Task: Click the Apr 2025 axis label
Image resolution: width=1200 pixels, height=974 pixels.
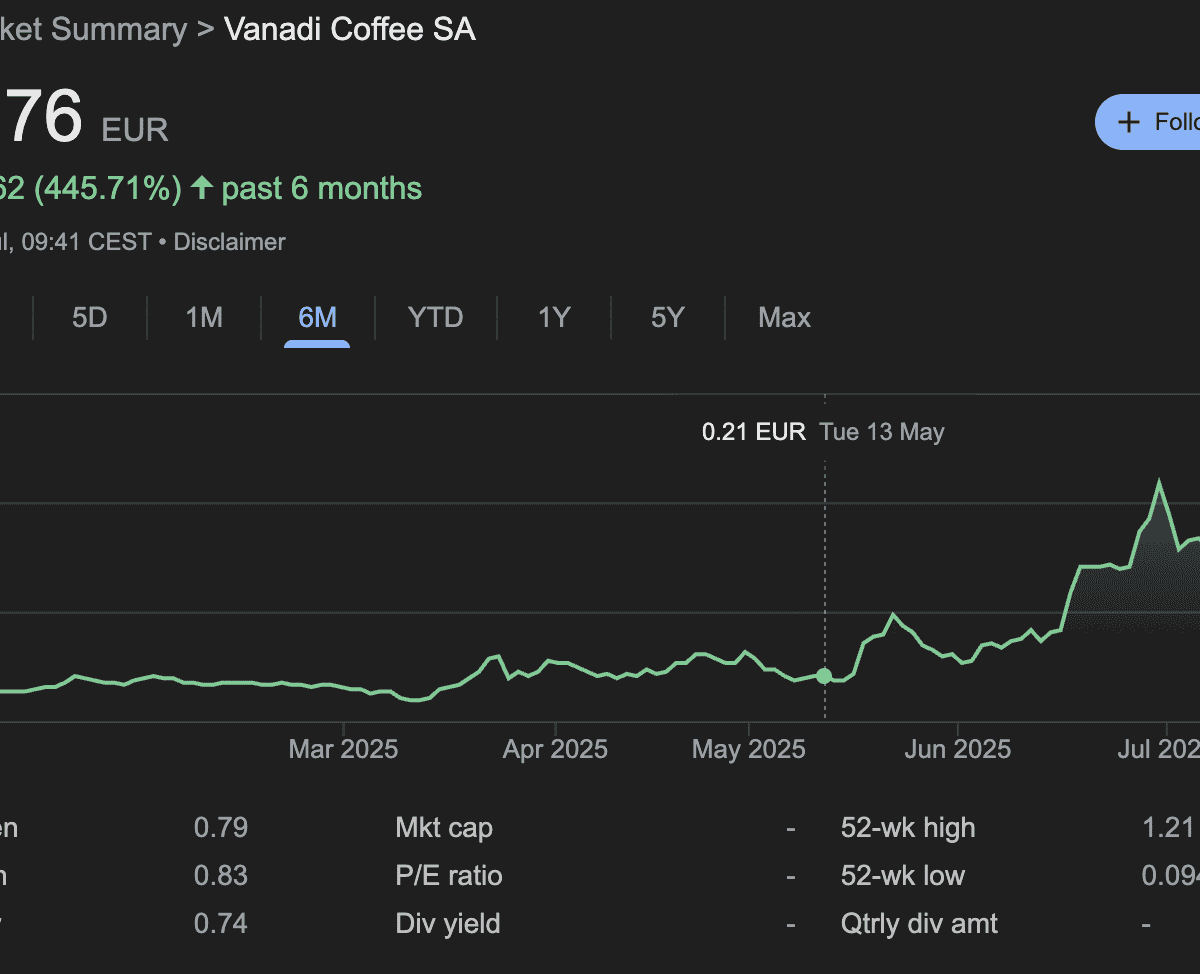Action: [x=555, y=749]
